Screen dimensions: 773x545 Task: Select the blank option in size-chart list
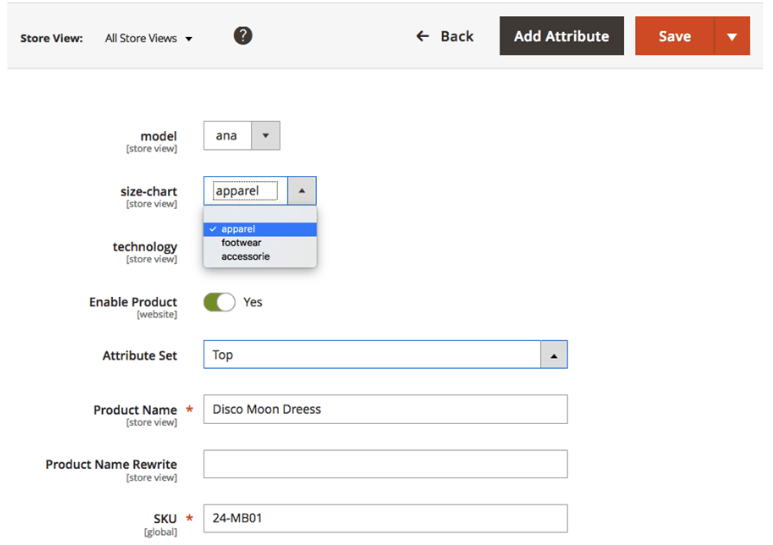point(260,215)
